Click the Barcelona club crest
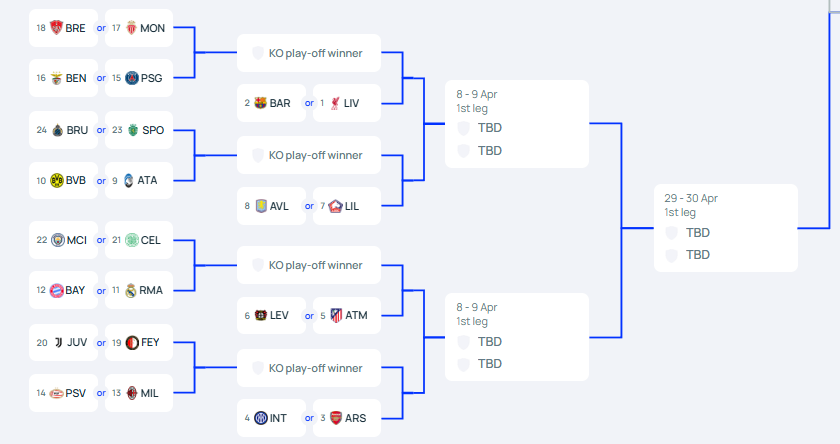 coord(260,103)
